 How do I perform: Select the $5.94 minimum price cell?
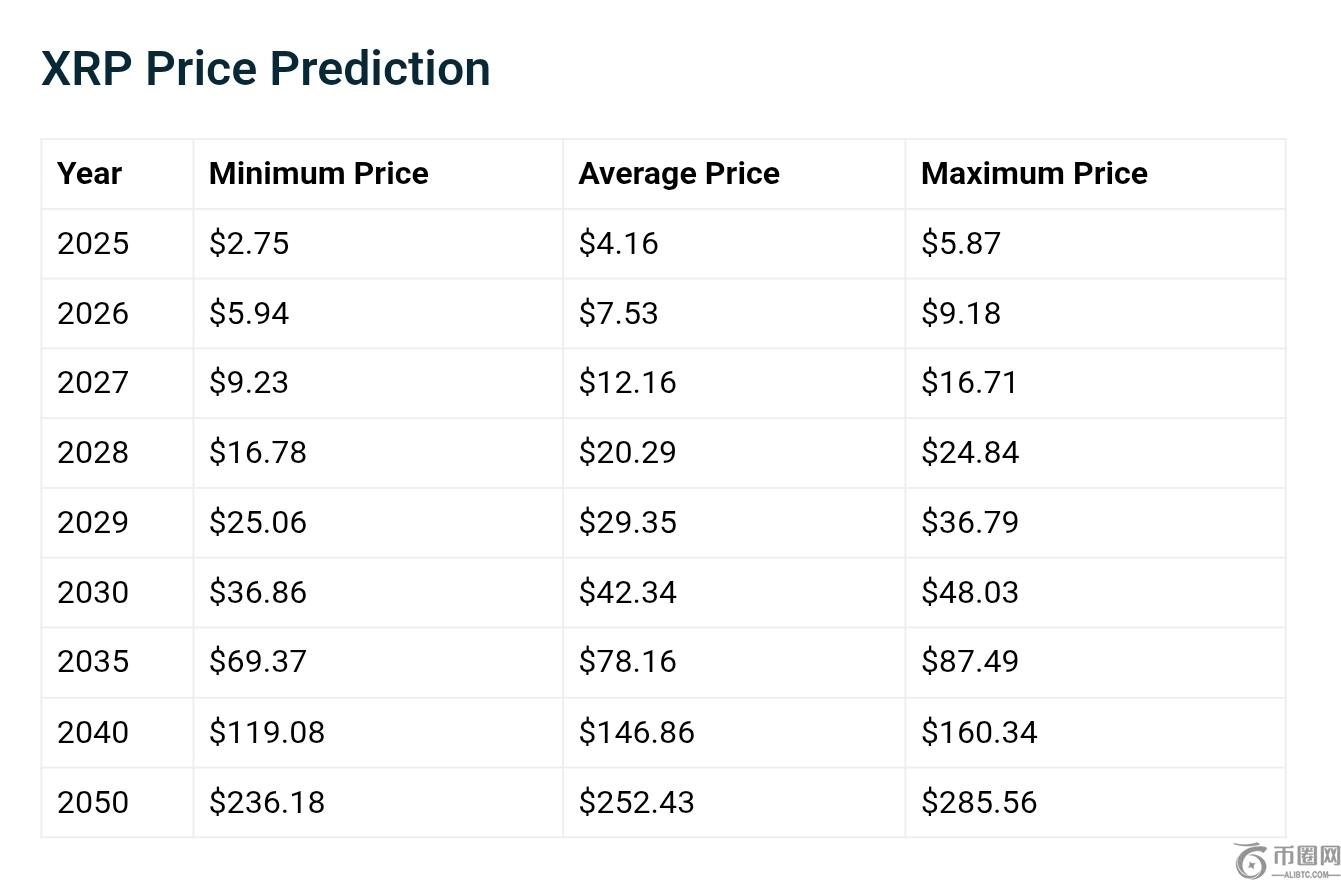[249, 314]
